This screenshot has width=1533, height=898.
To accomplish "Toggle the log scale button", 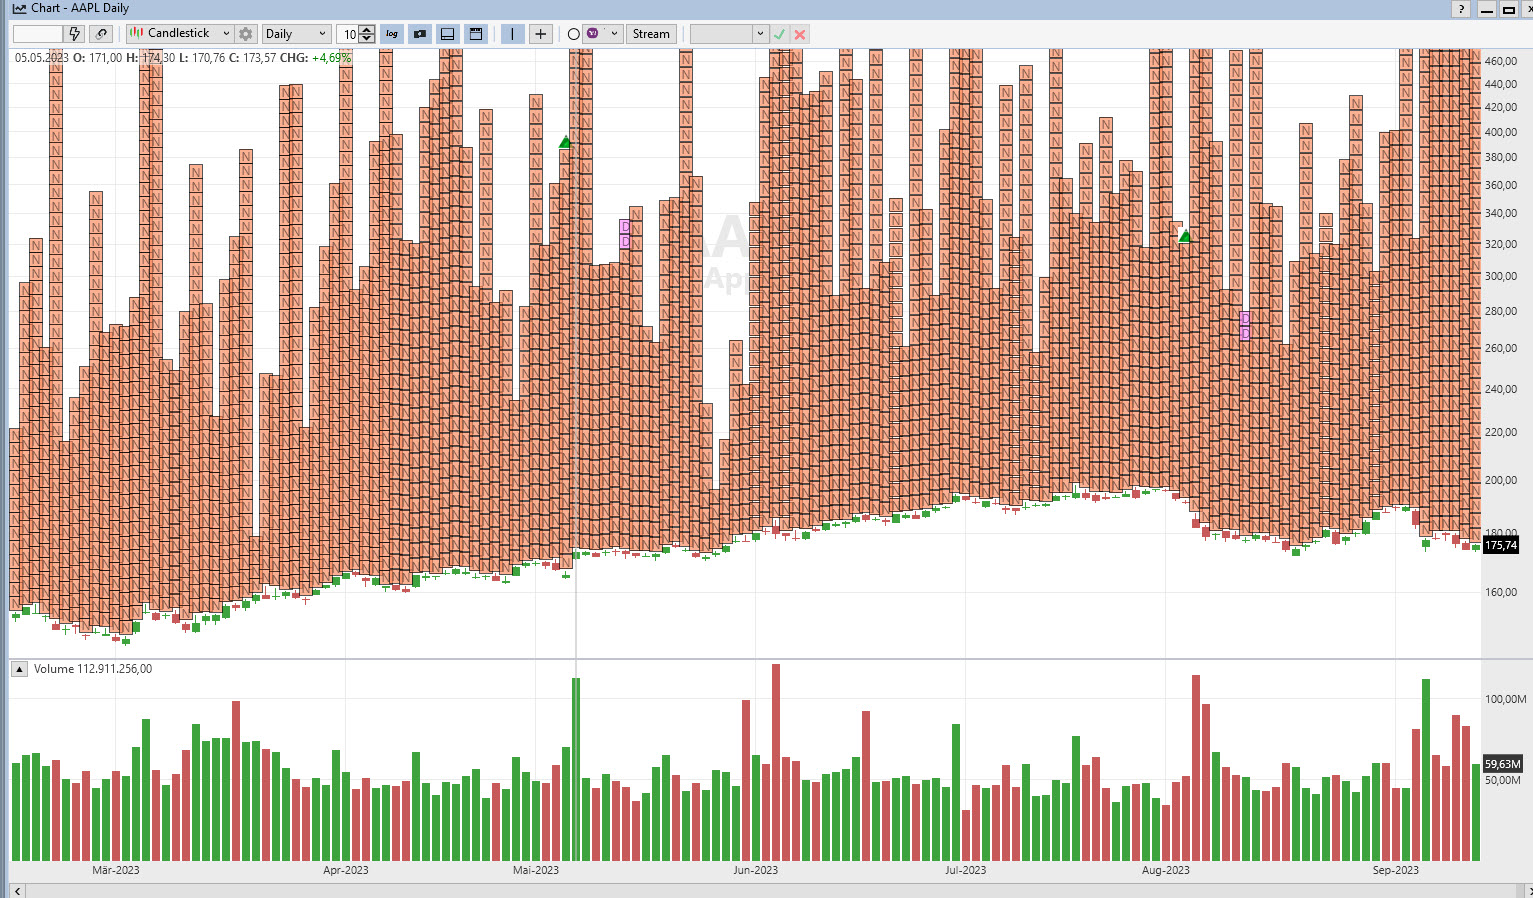I will 392,34.
